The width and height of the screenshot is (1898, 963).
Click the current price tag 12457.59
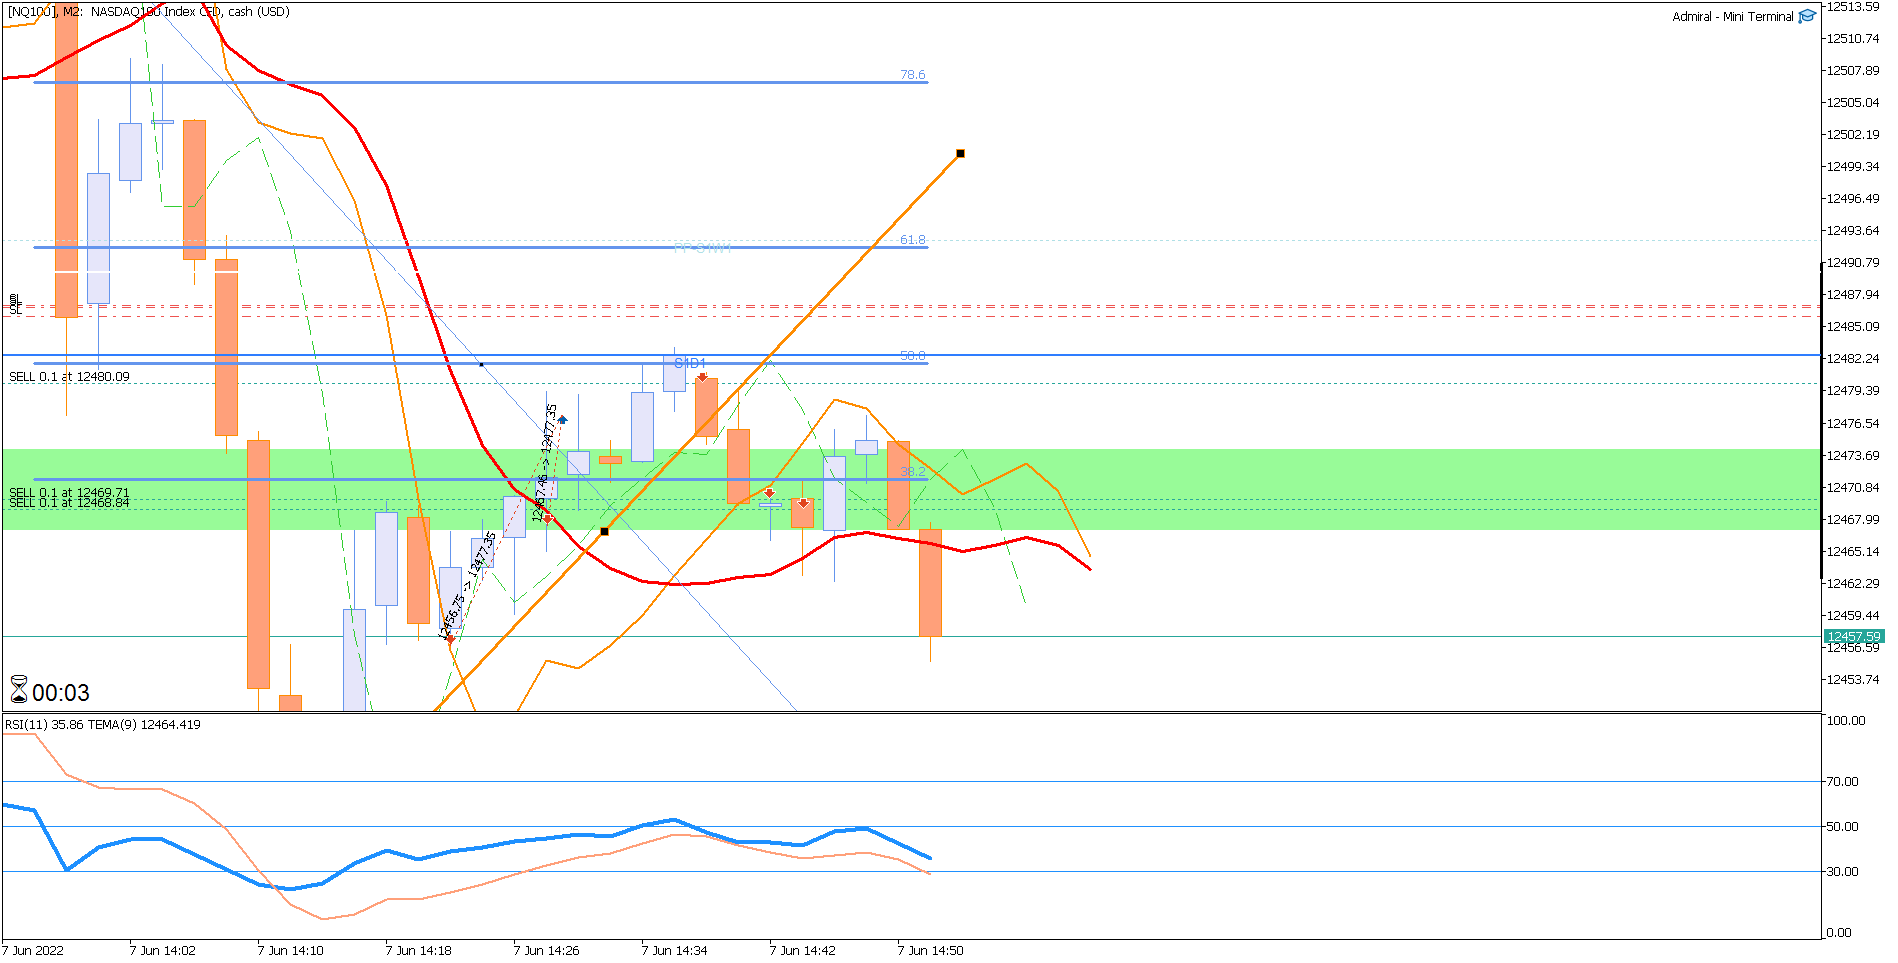[x=1853, y=636]
